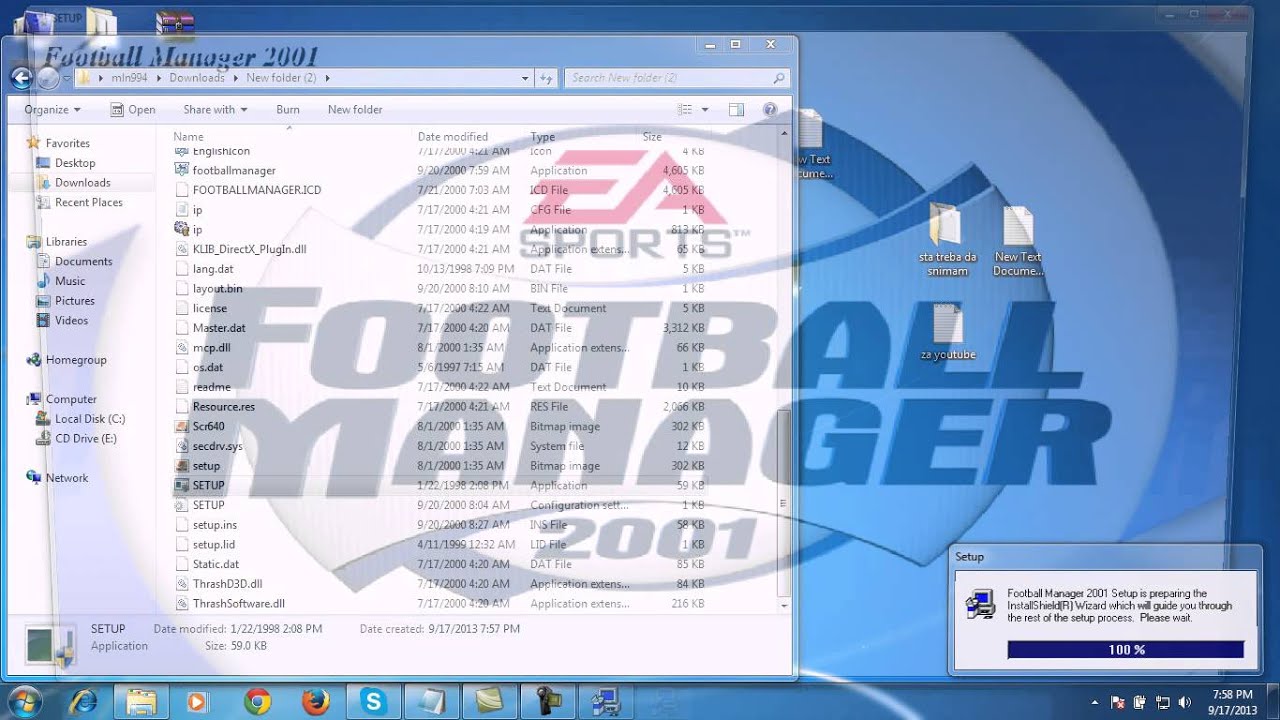Open the footballmanager application file

[x=234, y=171]
